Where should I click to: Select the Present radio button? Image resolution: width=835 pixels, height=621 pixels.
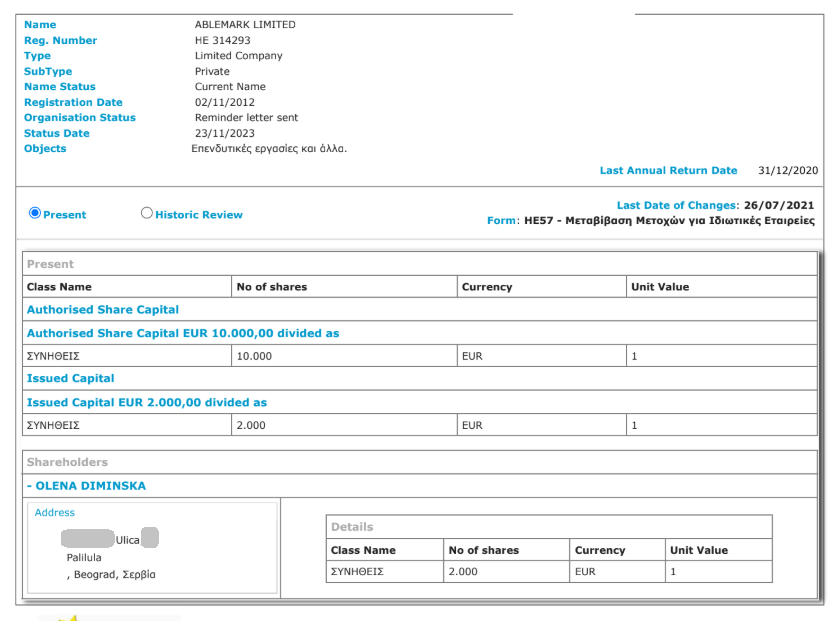[35, 213]
